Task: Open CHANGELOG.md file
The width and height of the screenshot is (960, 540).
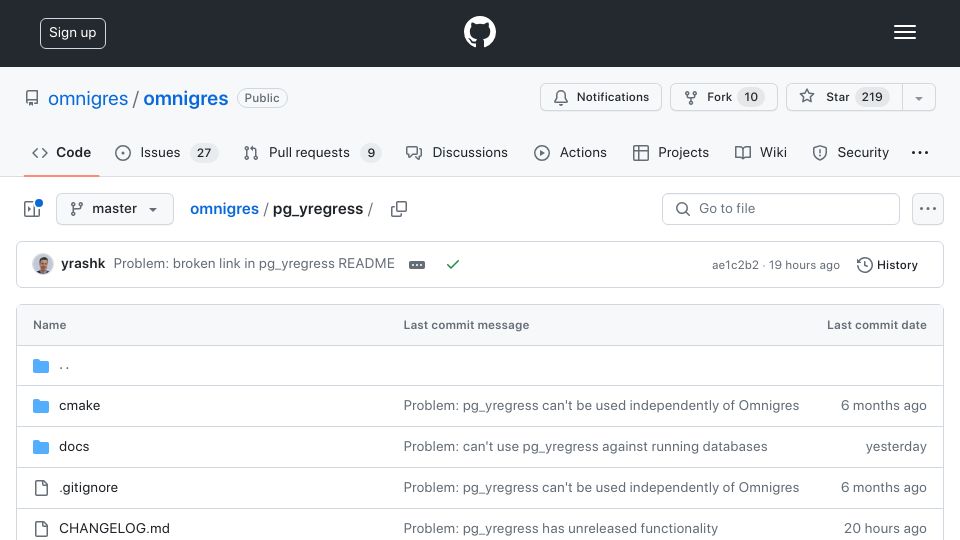Action: pos(114,528)
